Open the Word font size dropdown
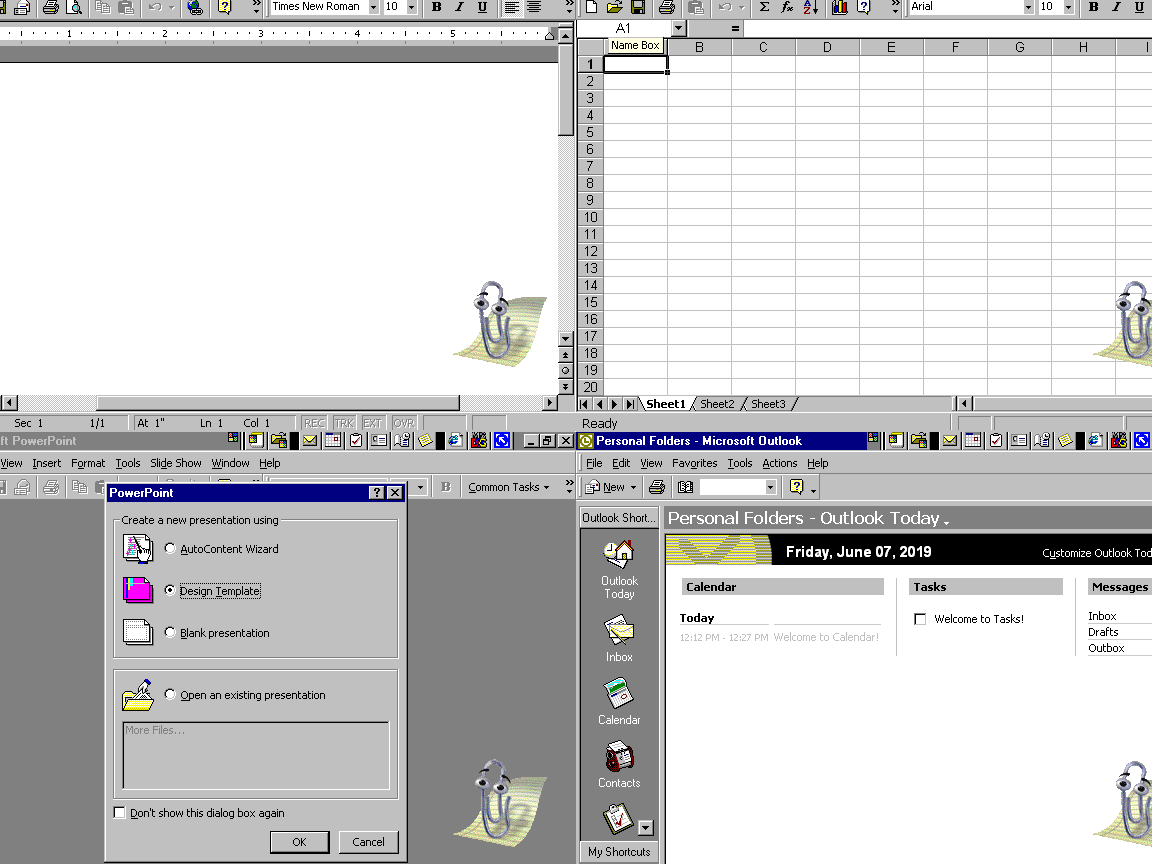Image resolution: width=1152 pixels, height=864 pixels. coord(411,7)
